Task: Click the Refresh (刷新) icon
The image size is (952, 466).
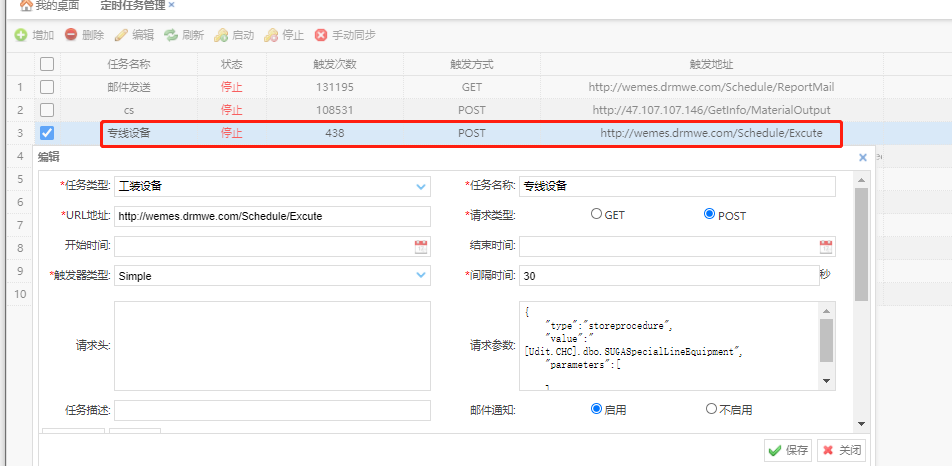Action: (x=171, y=35)
